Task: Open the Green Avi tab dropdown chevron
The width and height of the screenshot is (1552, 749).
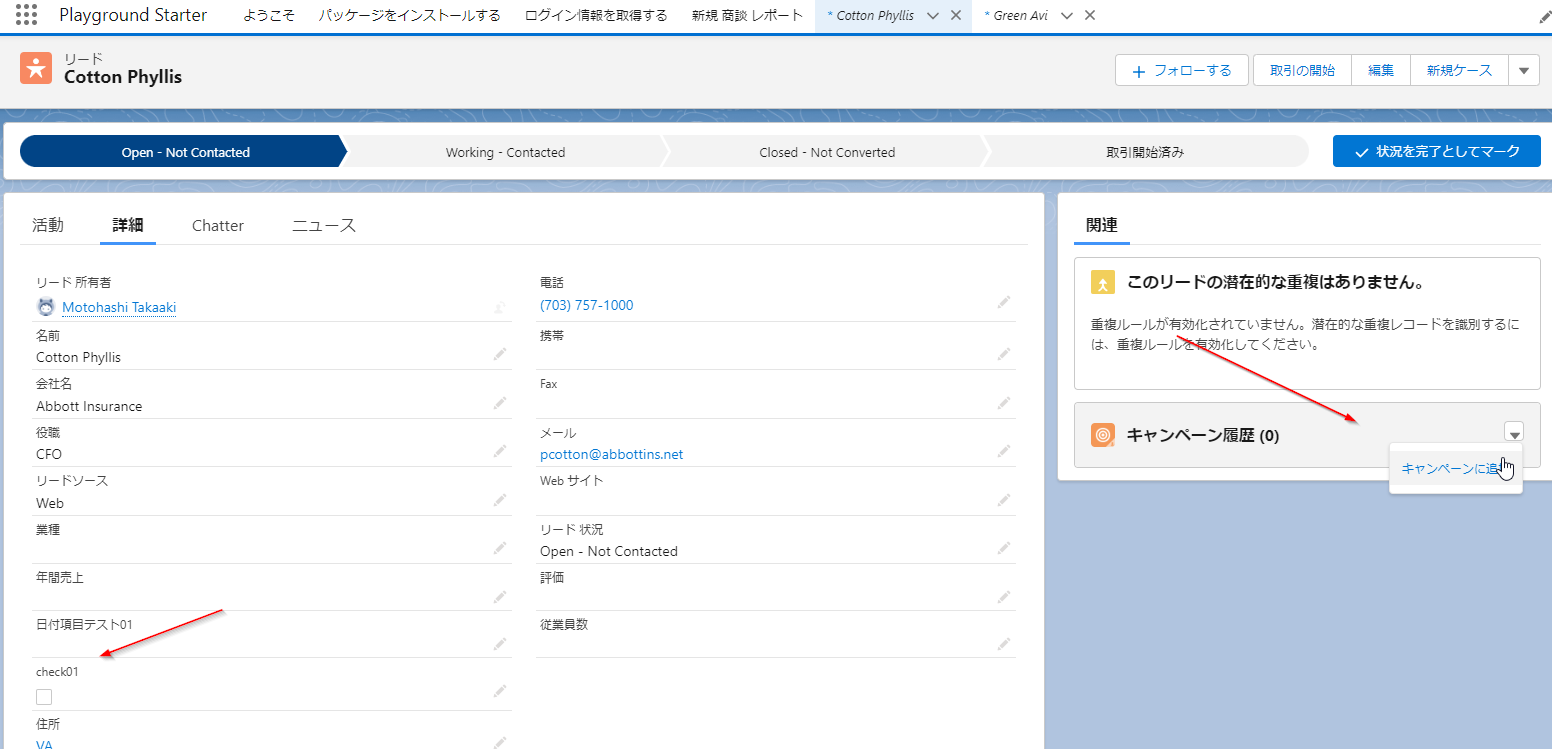Action: 1067,16
